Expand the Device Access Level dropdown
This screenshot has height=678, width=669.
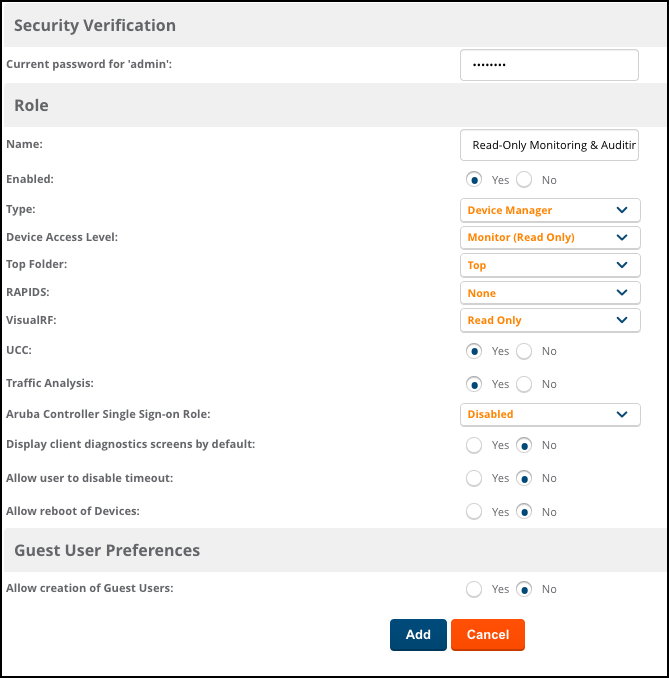pyautogui.click(x=549, y=238)
